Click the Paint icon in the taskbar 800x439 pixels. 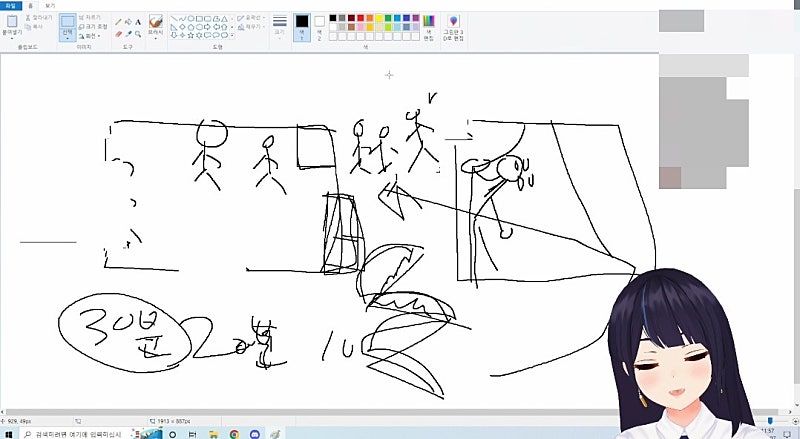pyautogui.click(x=276, y=434)
